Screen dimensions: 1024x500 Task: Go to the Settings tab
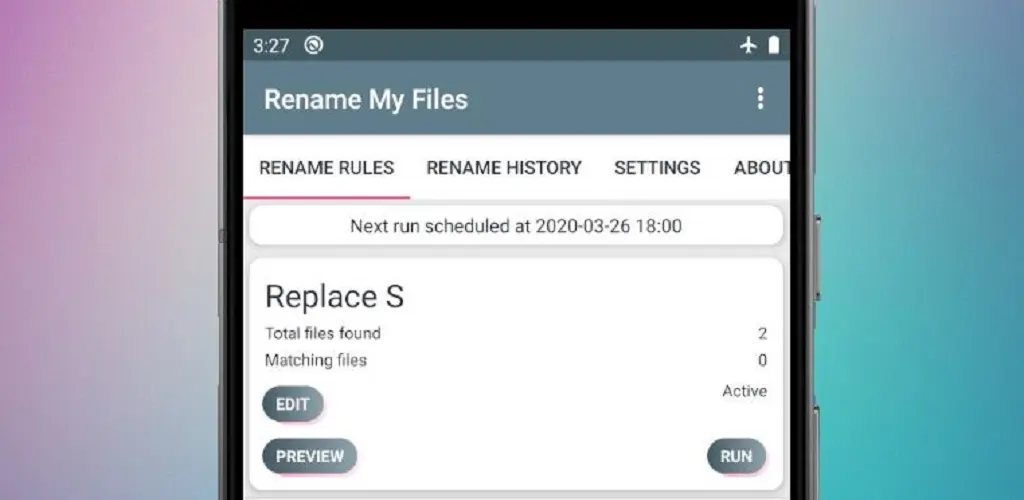click(x=657, y=168)
